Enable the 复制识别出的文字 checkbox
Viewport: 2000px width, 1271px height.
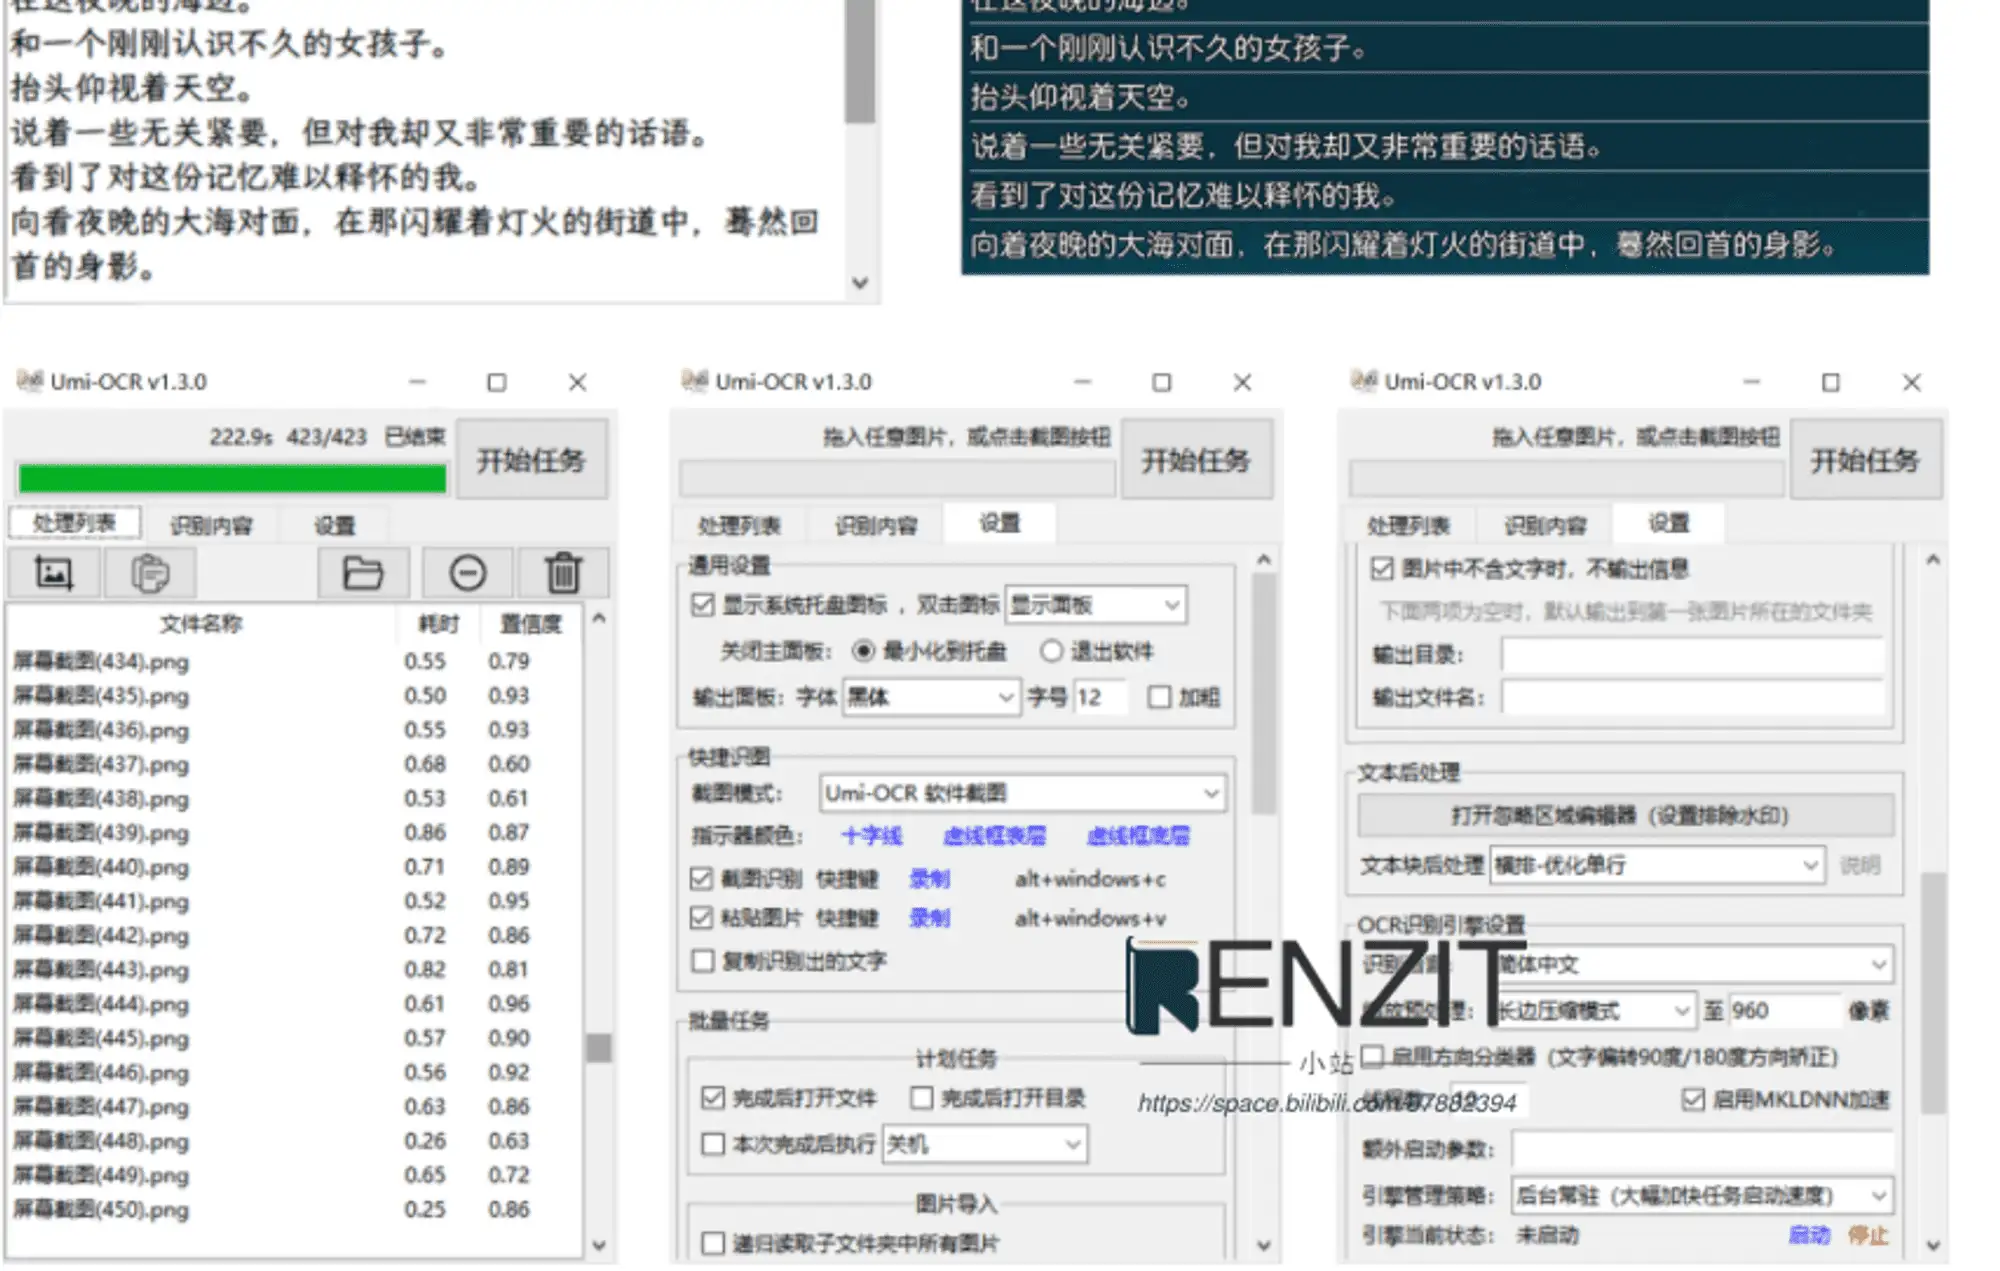703,961
